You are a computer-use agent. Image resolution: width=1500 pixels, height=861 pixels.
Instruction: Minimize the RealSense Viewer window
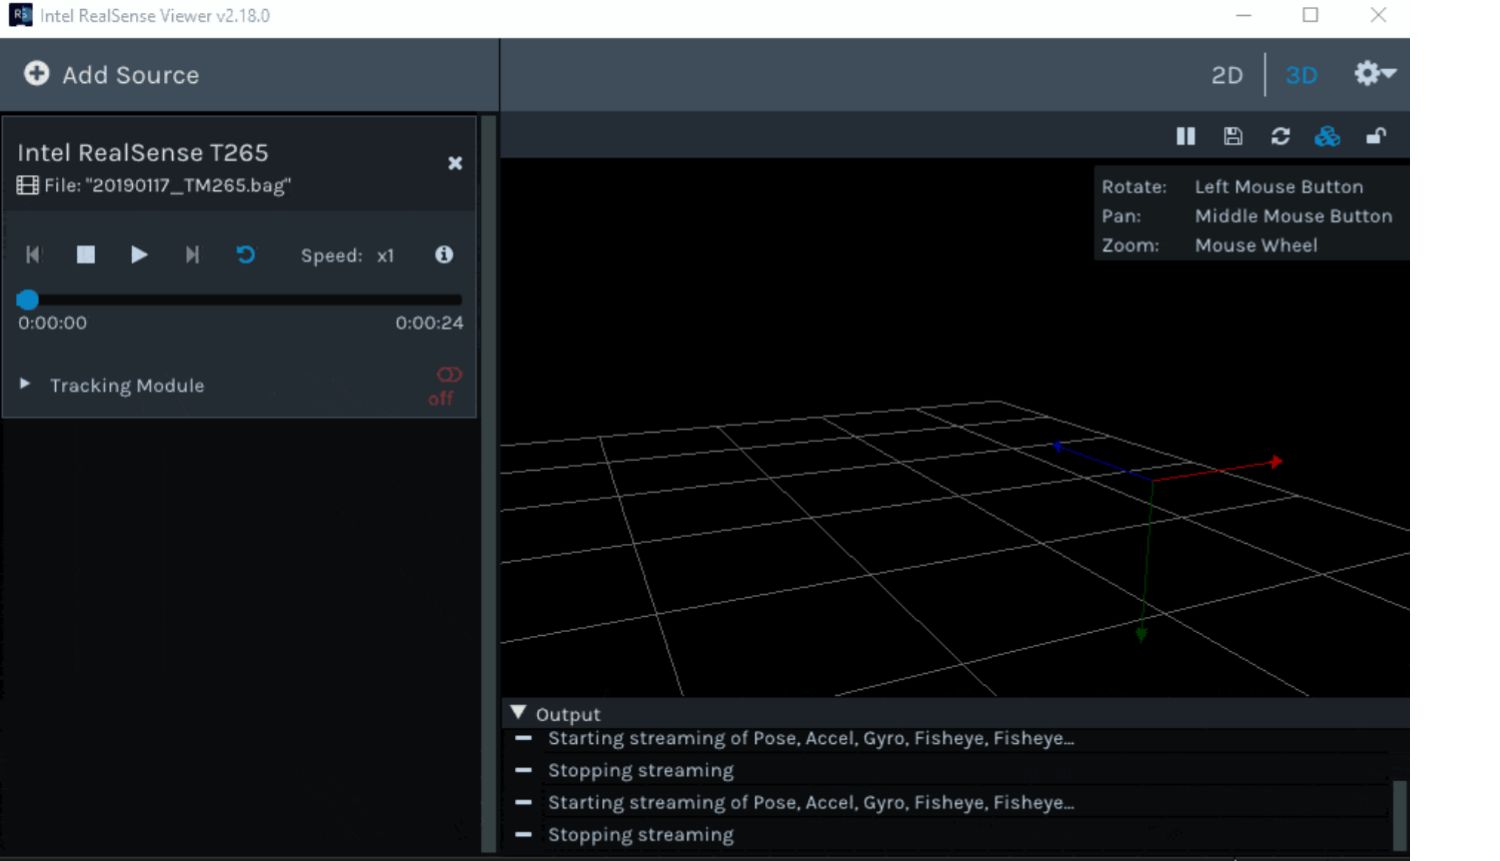pyautogui.click(x=1243, y=15)
